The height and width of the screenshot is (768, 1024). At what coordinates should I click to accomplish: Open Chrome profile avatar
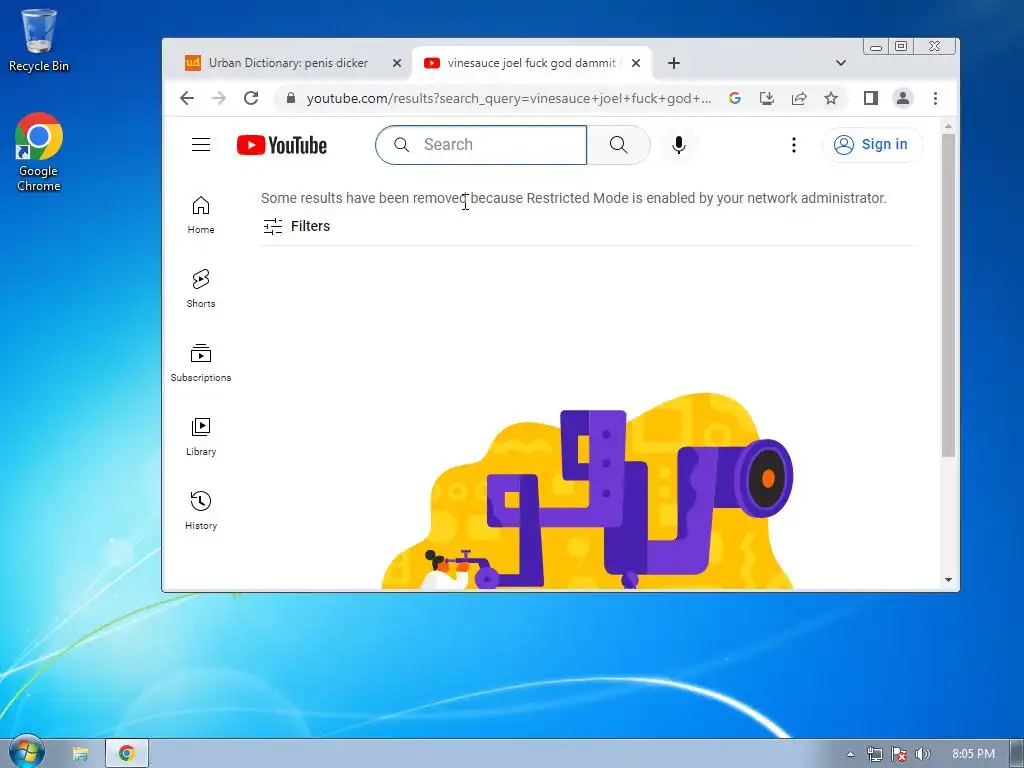(x=903, y=98)
